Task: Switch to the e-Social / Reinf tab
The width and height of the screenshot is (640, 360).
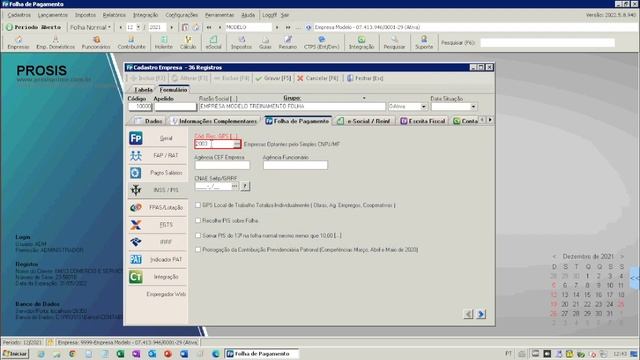Action: (x=364, y=121)
